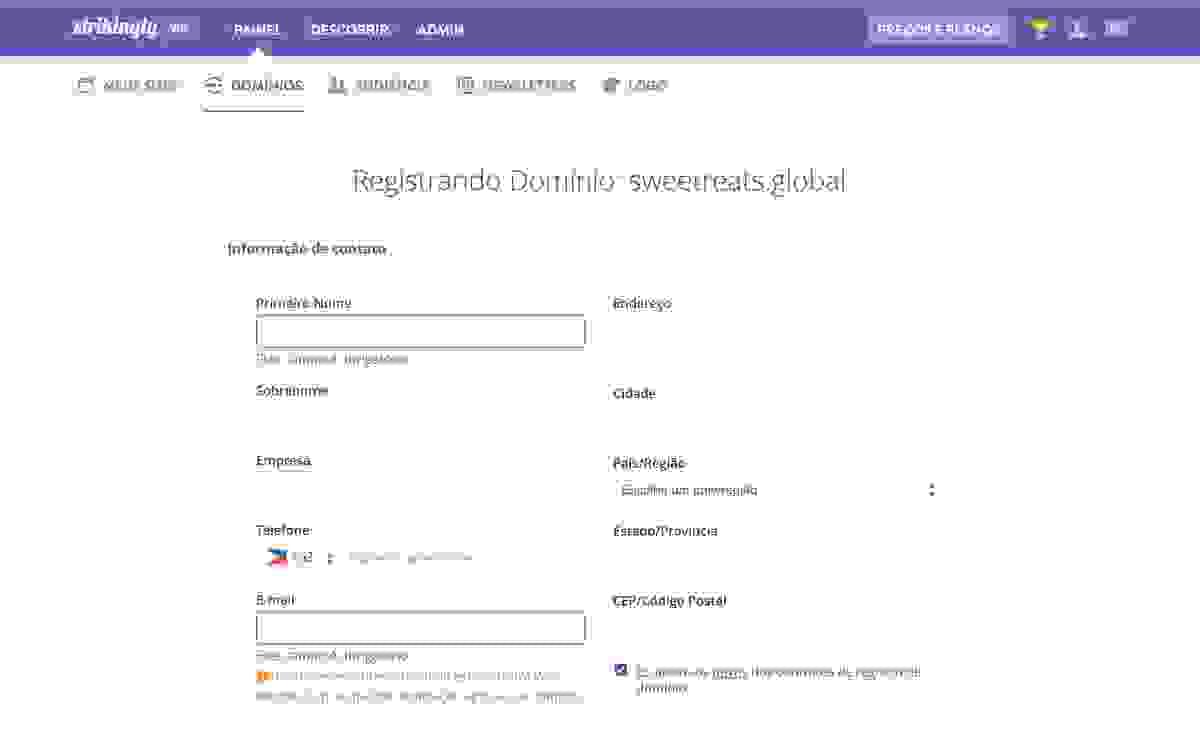Click the rightmost icon in the purple header
This screenshot has width=1200, height=747.
1116,28
